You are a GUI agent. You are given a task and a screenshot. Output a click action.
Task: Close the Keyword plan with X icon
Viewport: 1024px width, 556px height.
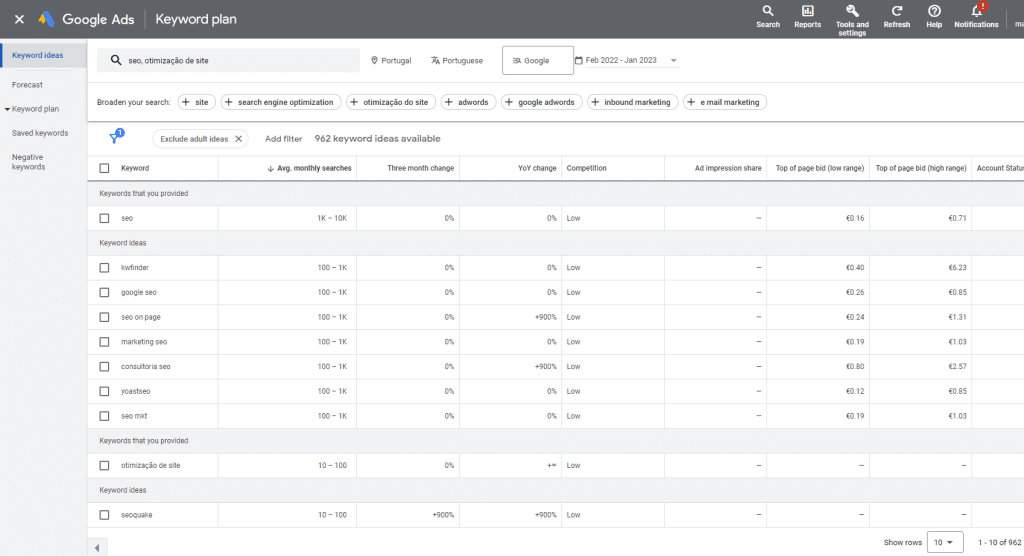(x=19, y=19)
